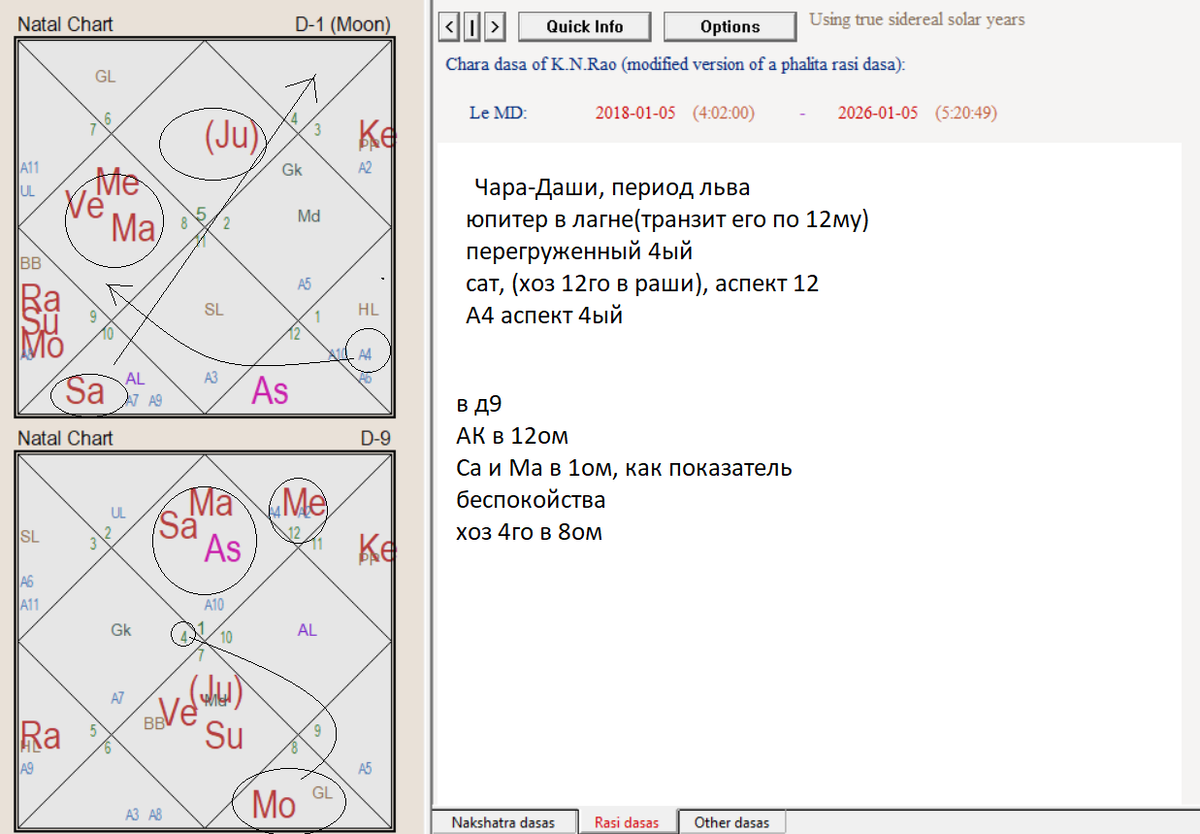
Task: Click the GL label in the D-1 chart
Action: pos(106,76)
